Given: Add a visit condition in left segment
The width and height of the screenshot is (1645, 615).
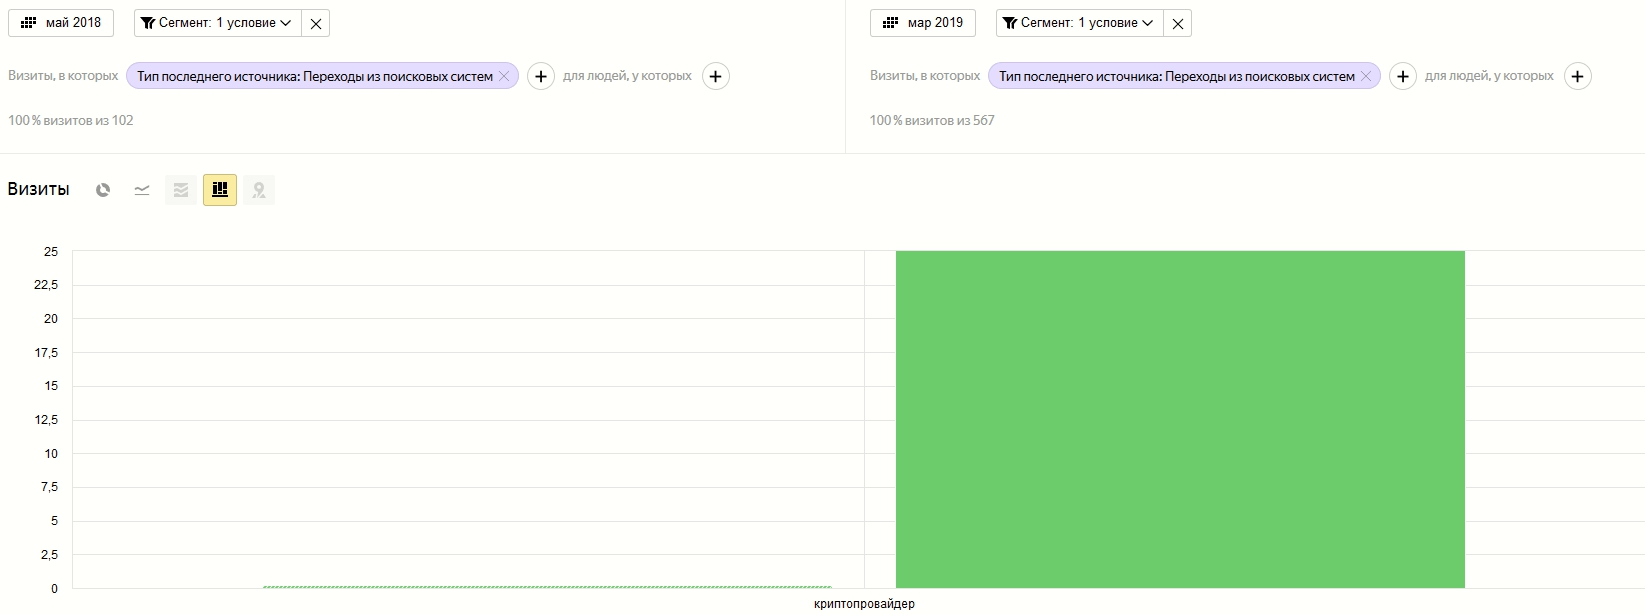Looking at the screenshot, I should click(x=540, y=76).
